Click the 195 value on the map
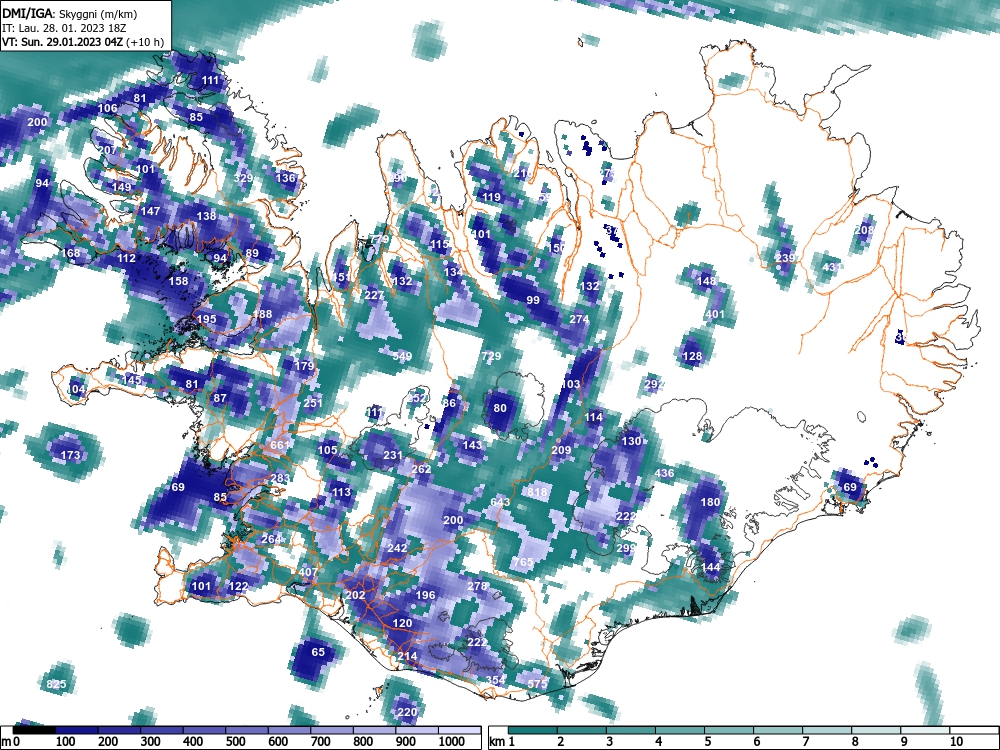Screen dimensions: 1000x750 point(207,319)
